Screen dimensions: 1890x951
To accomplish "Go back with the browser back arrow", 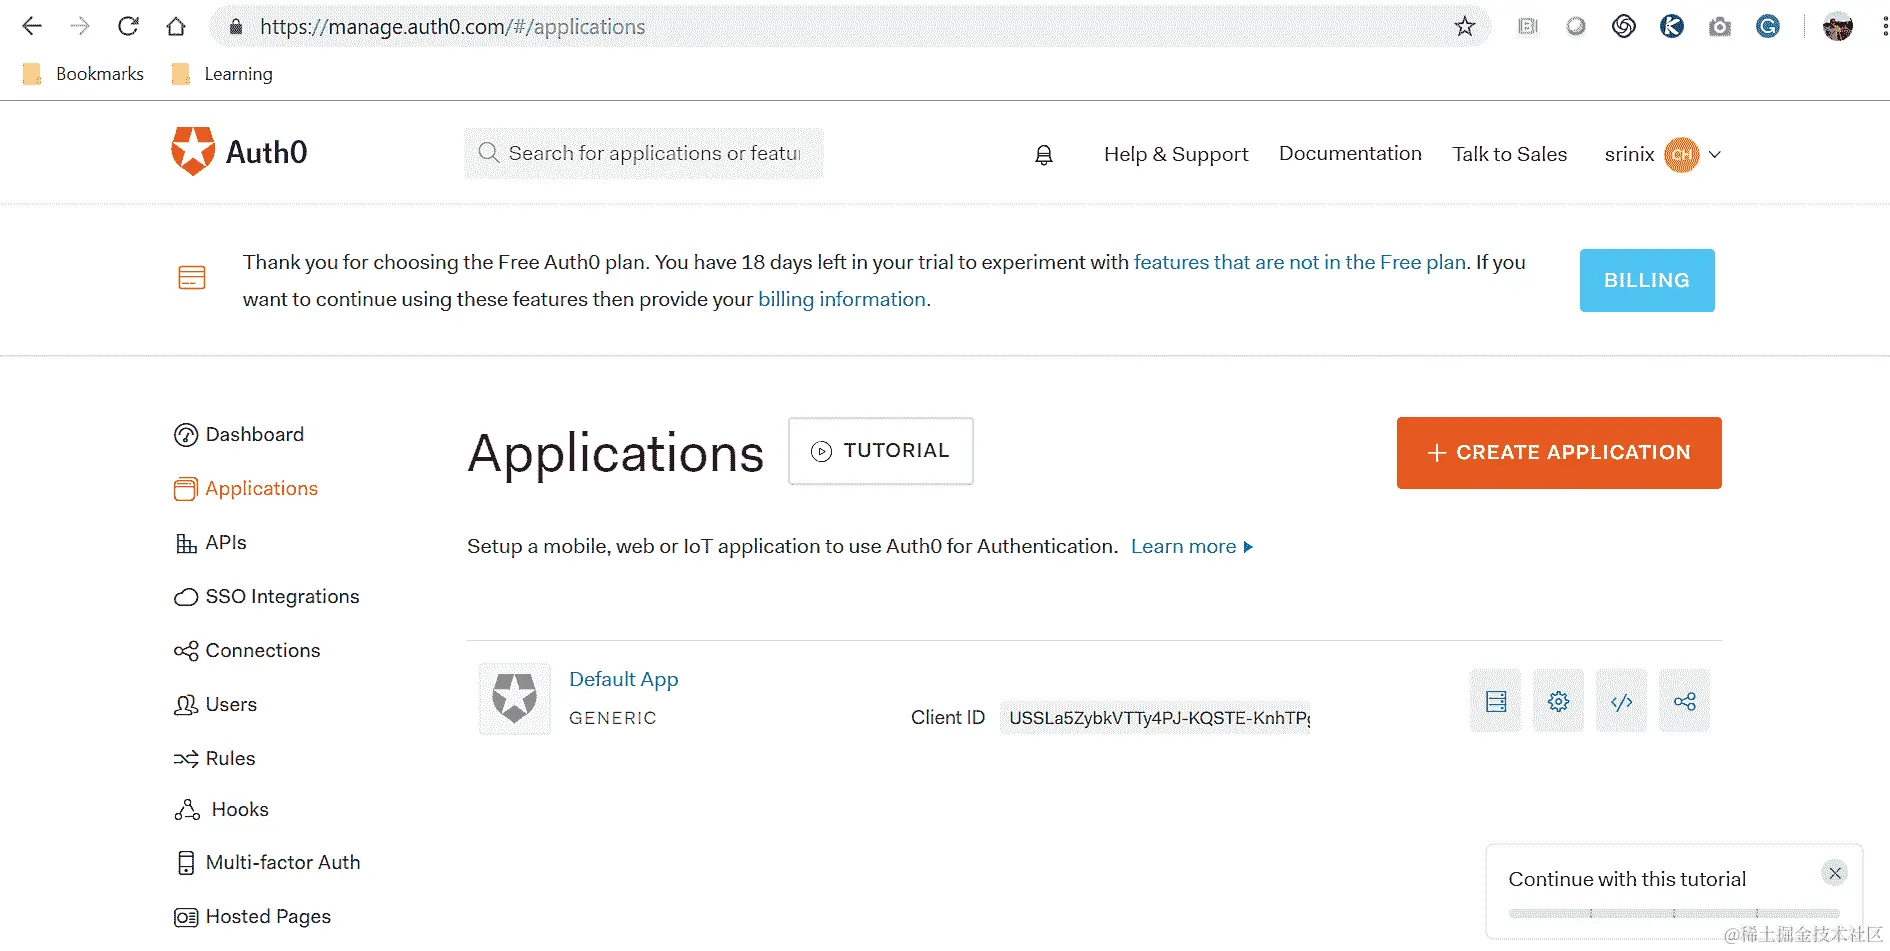I will coord(32,26).
